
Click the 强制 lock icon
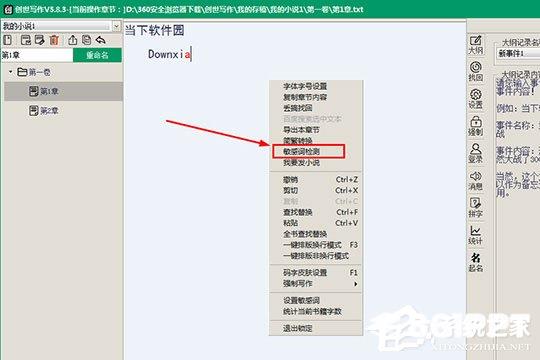(x=476, y=126)
